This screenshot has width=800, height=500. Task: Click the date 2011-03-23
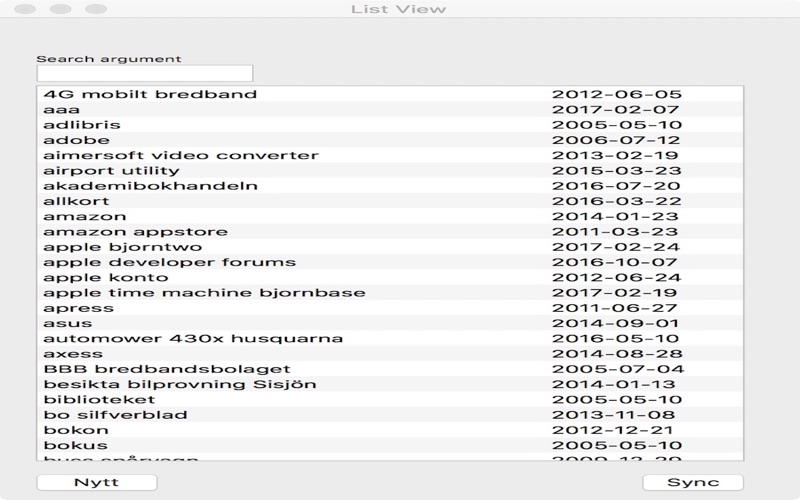click(615, 232)
